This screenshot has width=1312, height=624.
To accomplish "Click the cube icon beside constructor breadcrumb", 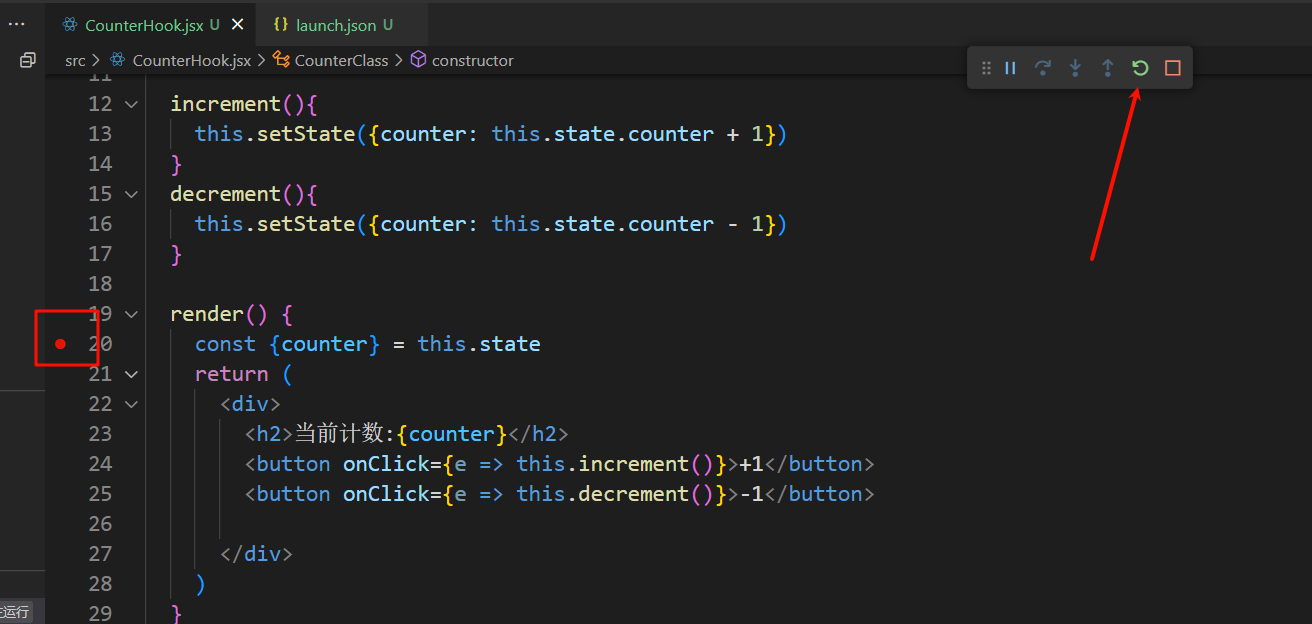I will point(418,60).
